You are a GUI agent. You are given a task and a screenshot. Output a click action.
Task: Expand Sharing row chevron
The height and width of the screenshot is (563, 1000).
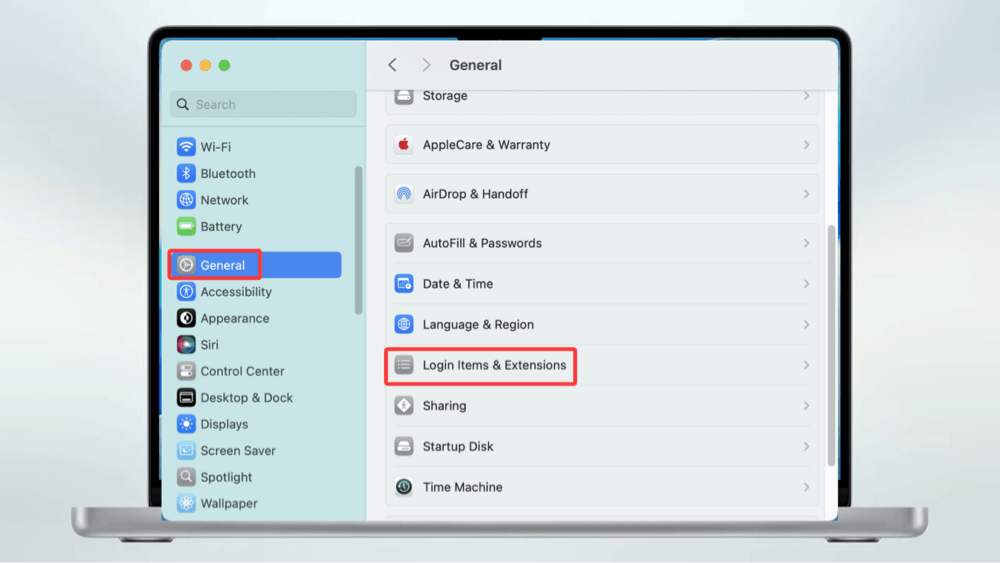[x=806, y=406]
